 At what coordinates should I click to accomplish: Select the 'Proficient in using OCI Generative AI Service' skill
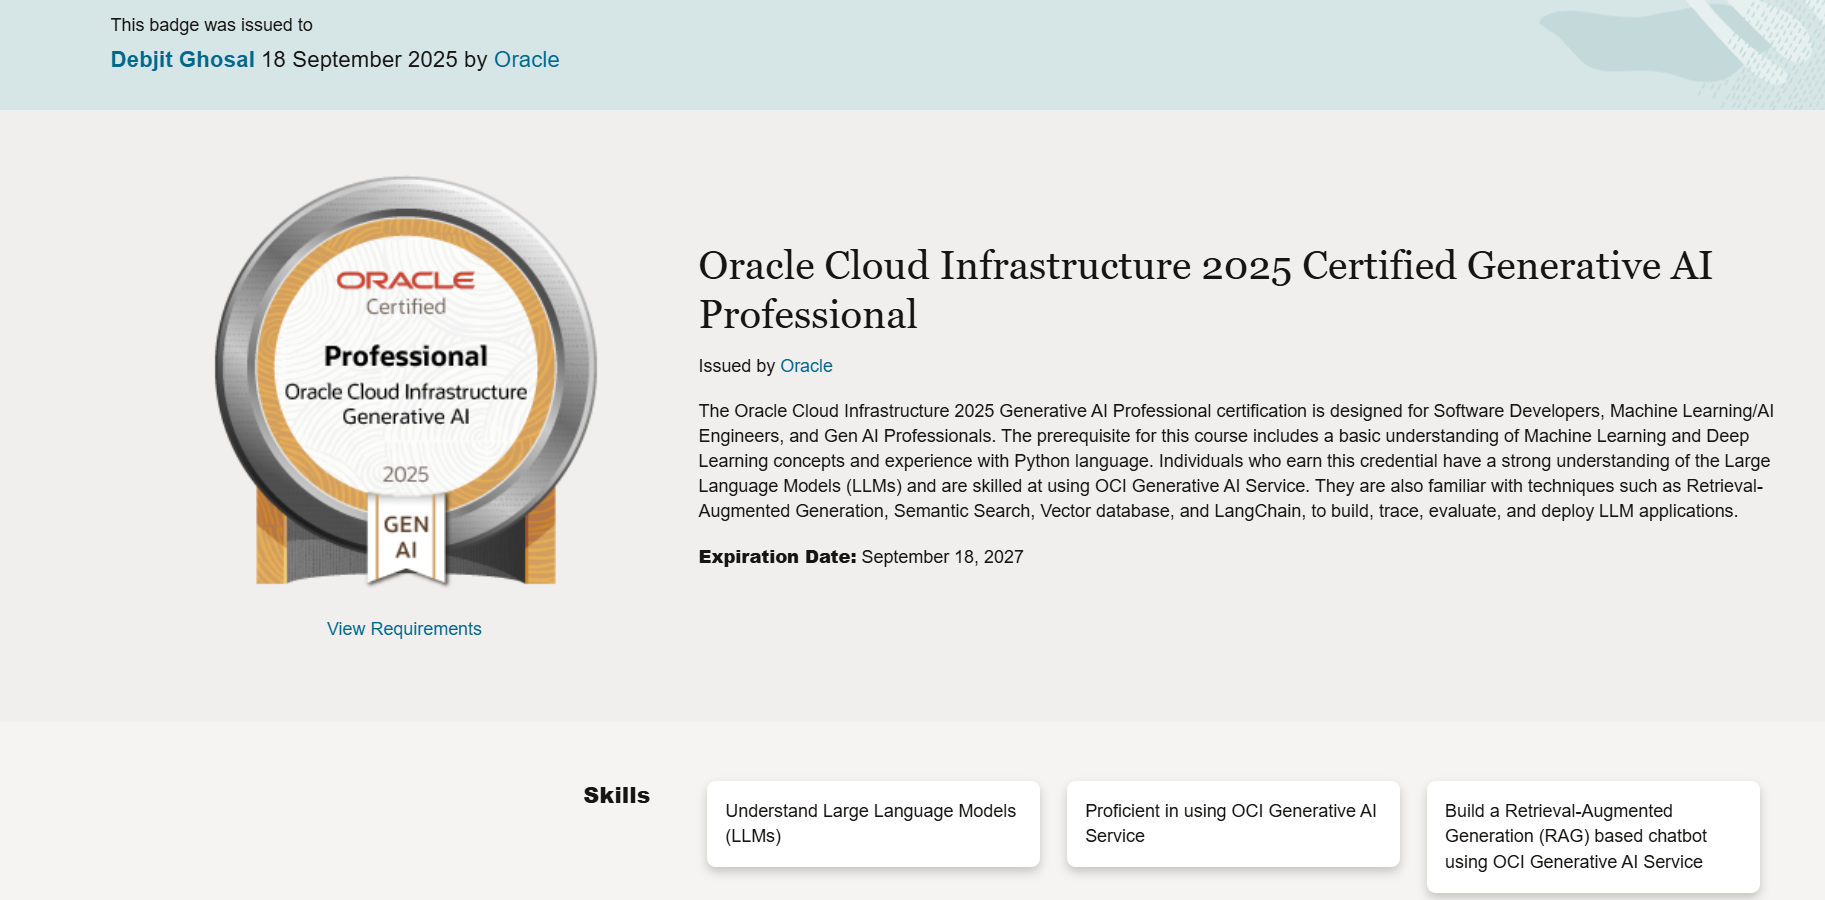(x=1233, y=824)
